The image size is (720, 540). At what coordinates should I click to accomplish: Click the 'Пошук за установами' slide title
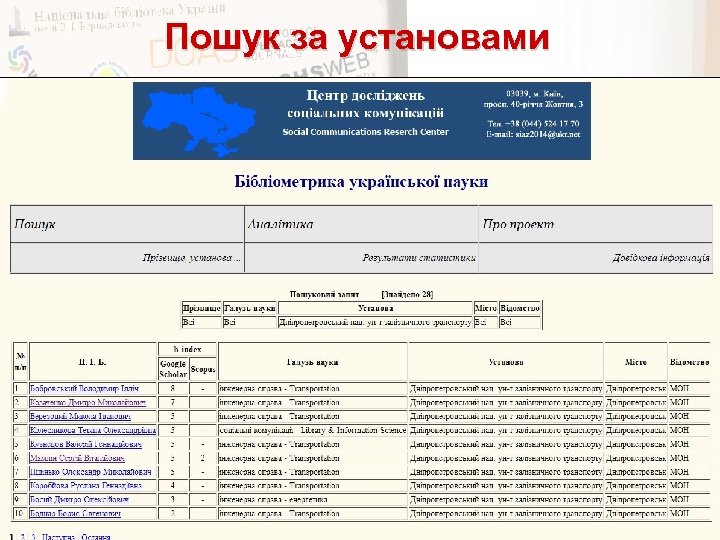tap(357, 37)
